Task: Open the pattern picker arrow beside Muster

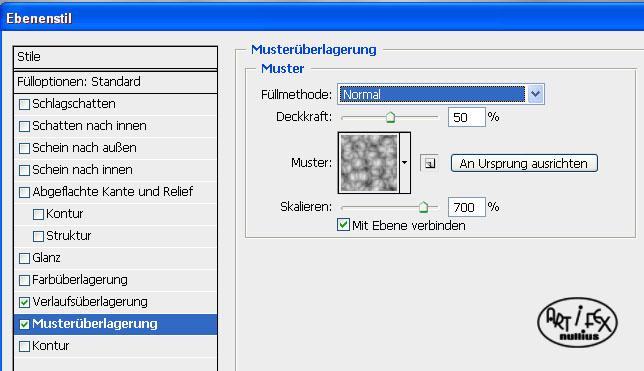Action: [x=405, y=163]
